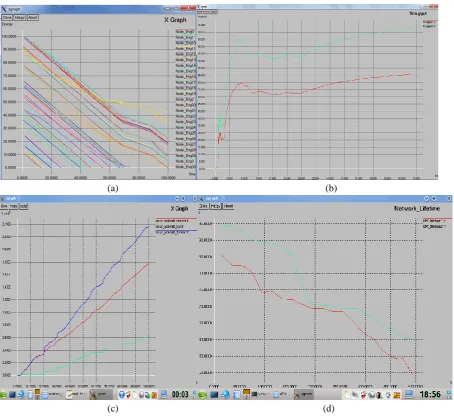Click 'X Graph' title text in window (a)
The image size is (454, 418).
[x=175, y=20]
